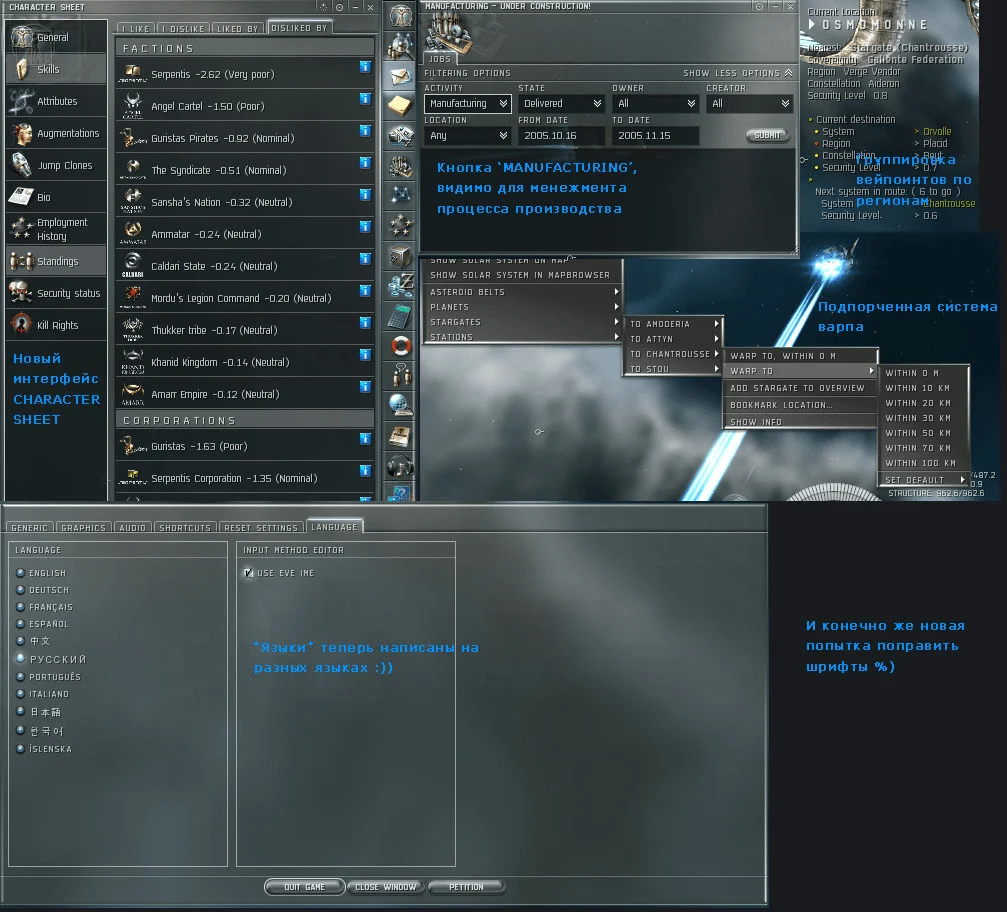The height and width of the screenshot is (912, 1007).
Task: Choose Show Solar System in Mapbrowser
Action: pos(521,275)
